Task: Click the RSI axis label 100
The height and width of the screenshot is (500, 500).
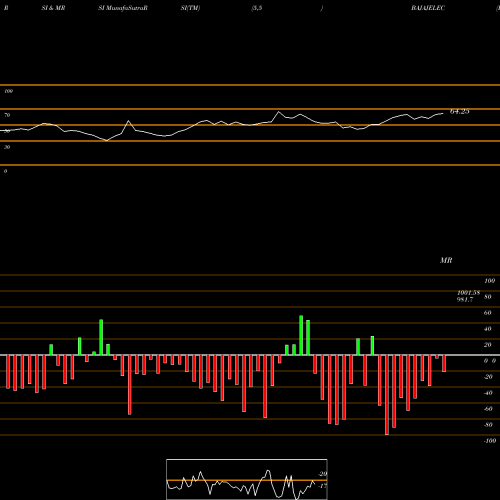Action: (8, 91)
